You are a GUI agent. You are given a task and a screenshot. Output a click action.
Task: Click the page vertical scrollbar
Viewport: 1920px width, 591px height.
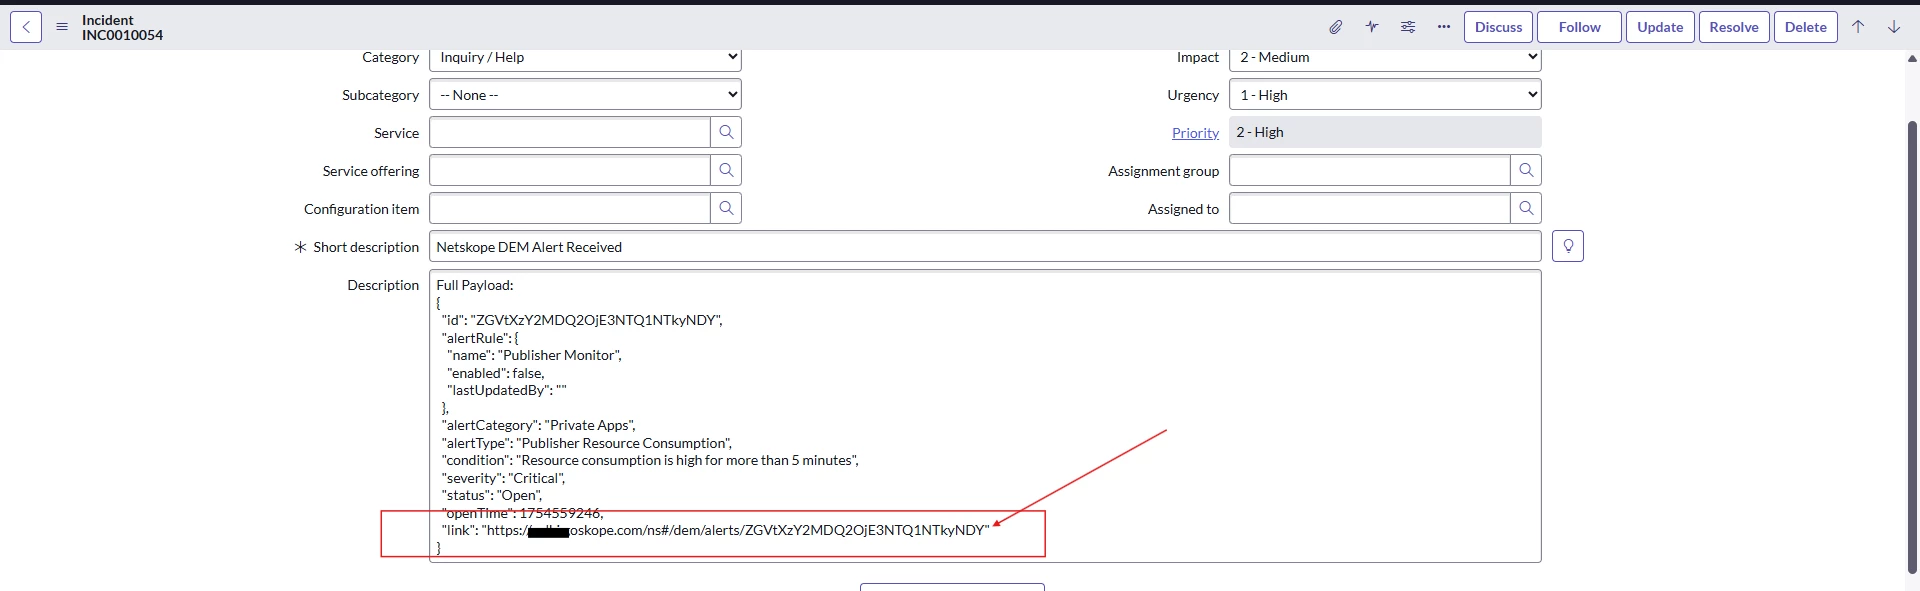[x=1912, y=348]
